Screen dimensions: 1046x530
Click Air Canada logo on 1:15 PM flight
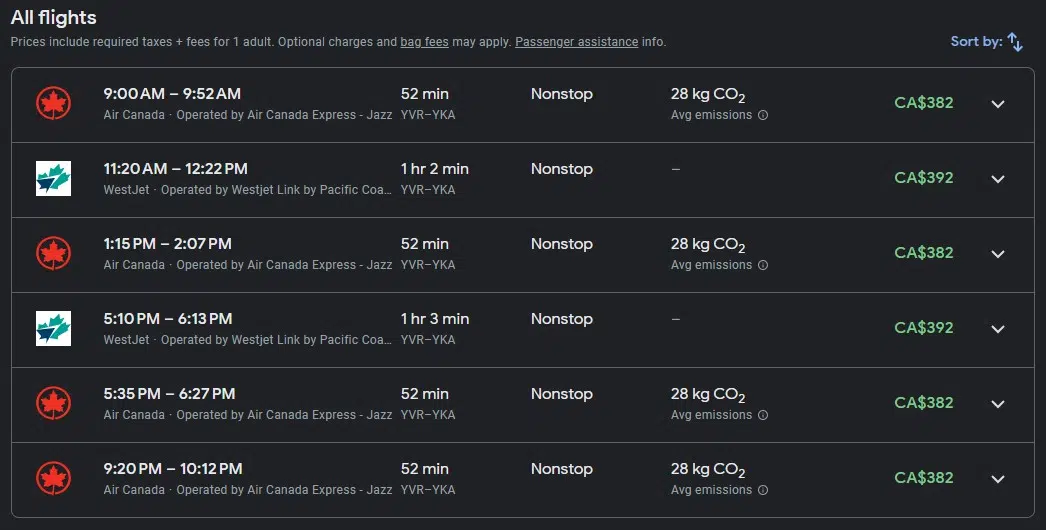click(x=53, y=254)
